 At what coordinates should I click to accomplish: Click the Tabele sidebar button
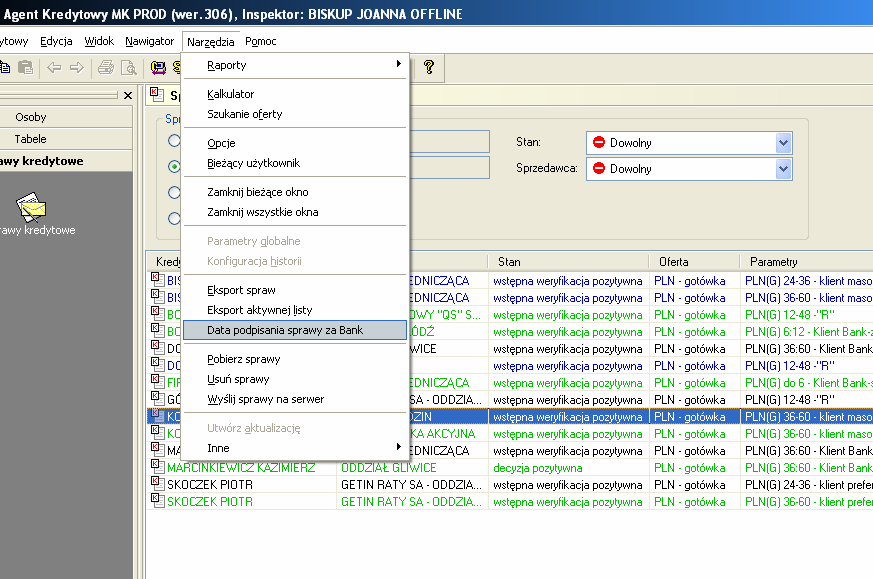pyautogui.click(x=66, y=139)
